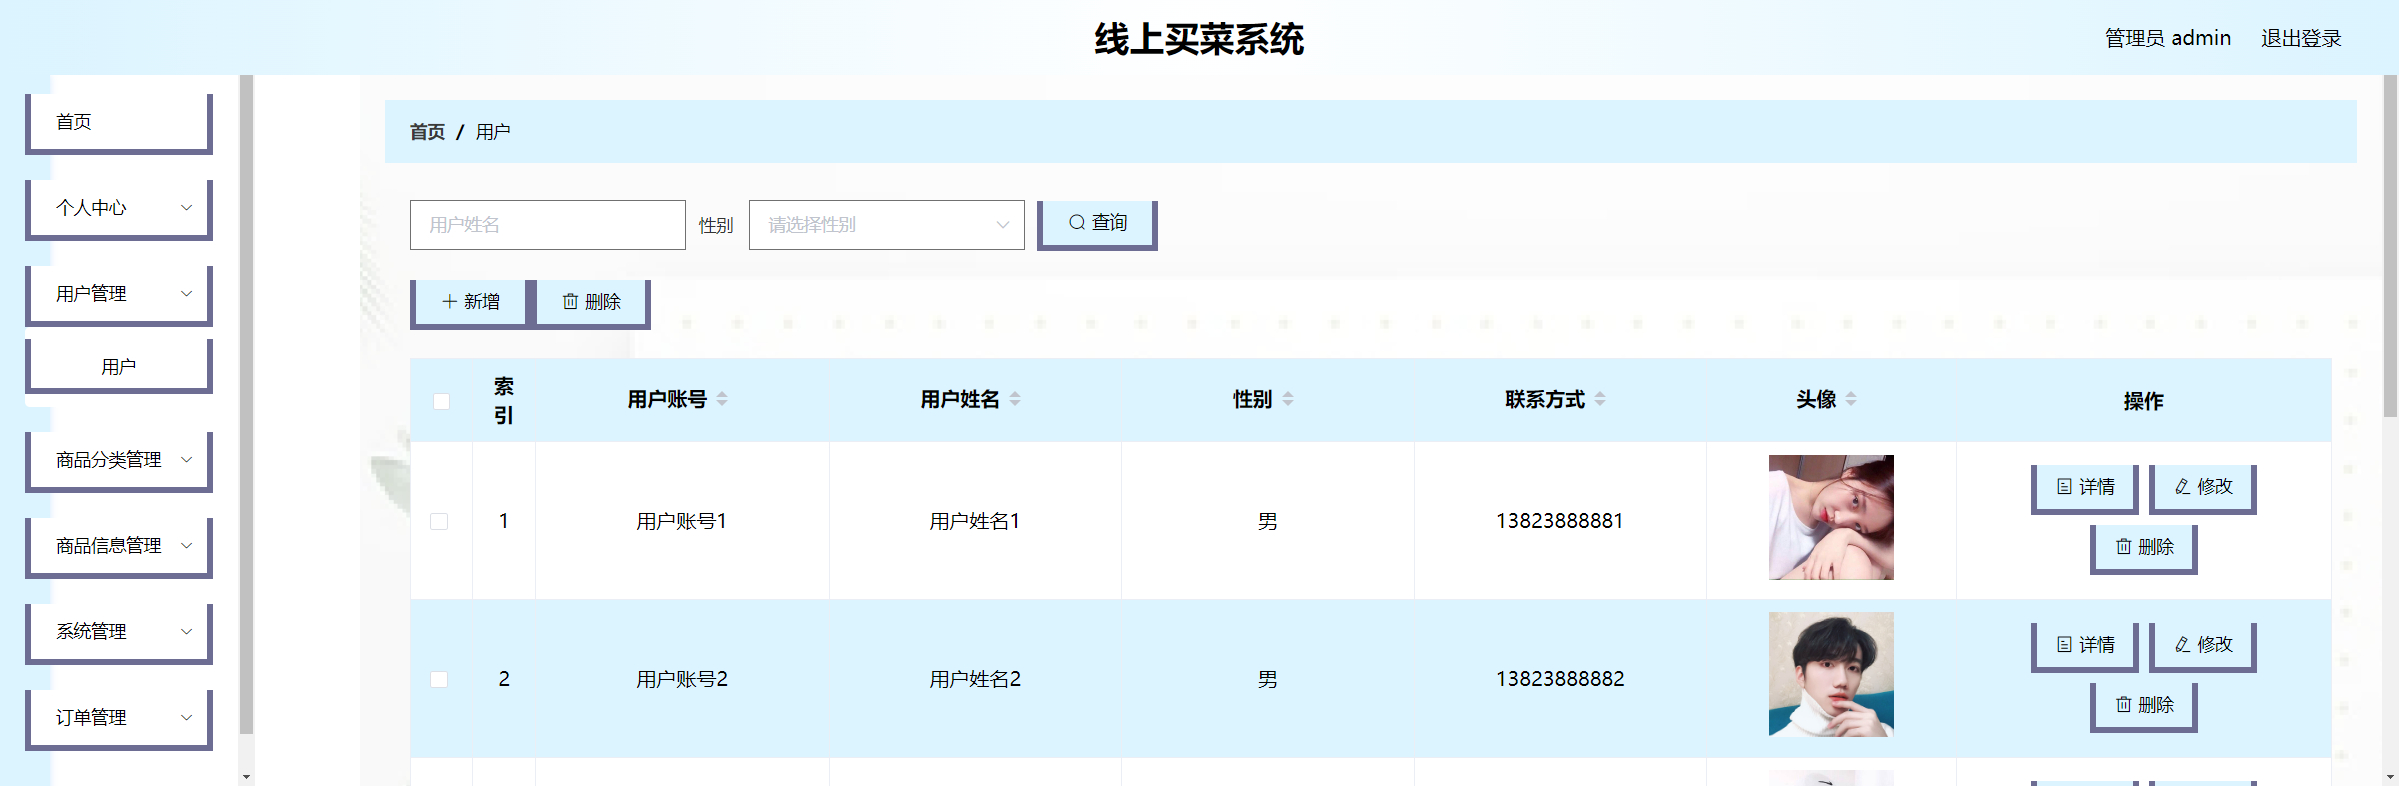
Task: Open 详情 for 用户账号2
Action: pos(2084,646)
